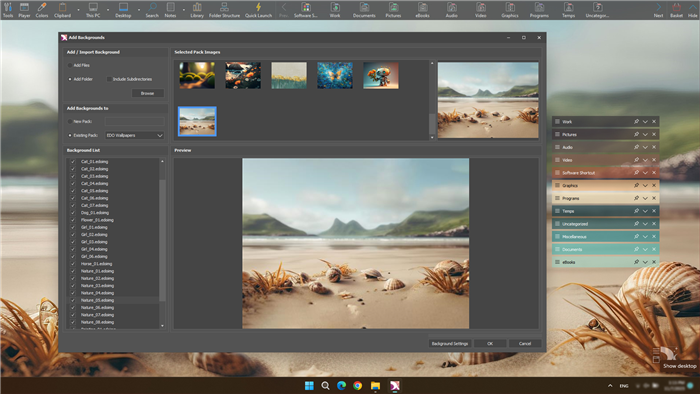Open File Explorer from taskbar

(375, 386)
